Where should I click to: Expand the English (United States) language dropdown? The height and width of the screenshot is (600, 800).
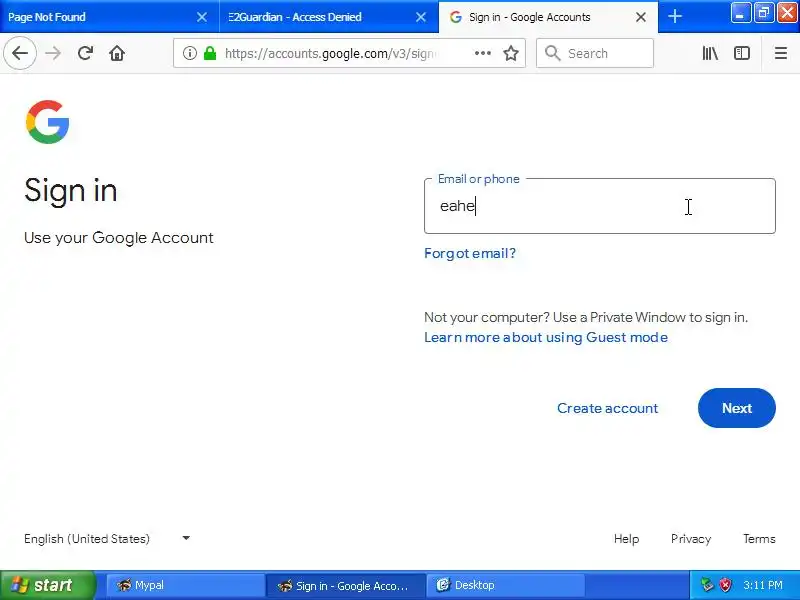coord(107,539)
